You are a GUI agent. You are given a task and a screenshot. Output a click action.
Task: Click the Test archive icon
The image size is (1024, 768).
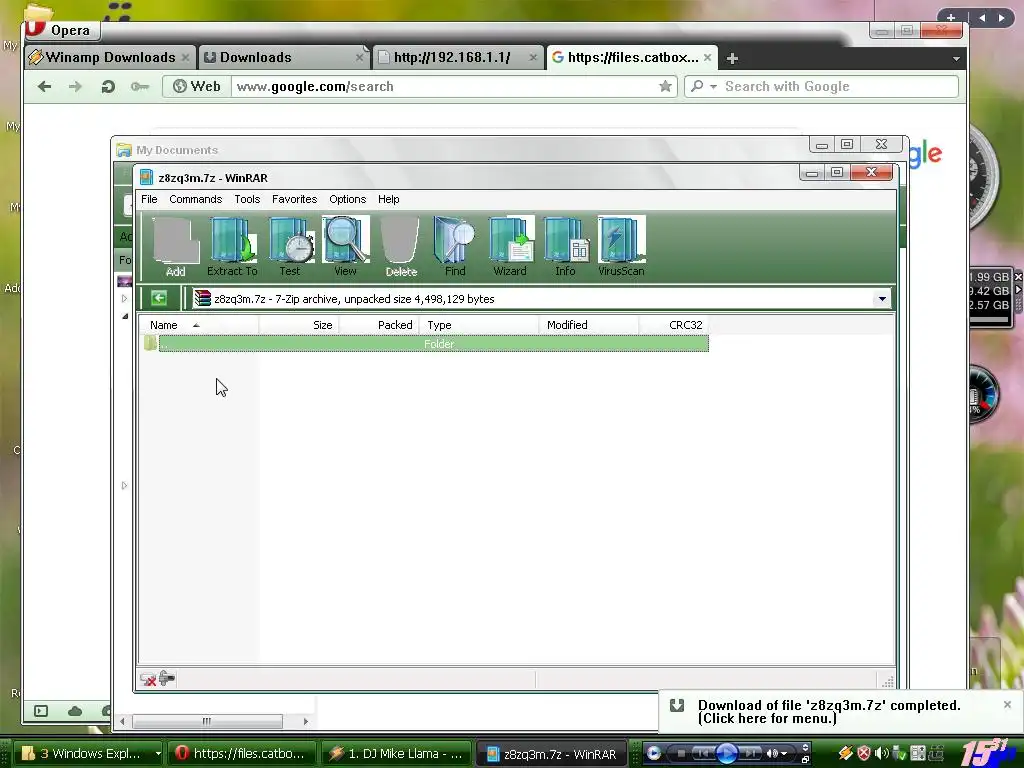[x=290, y=247]
